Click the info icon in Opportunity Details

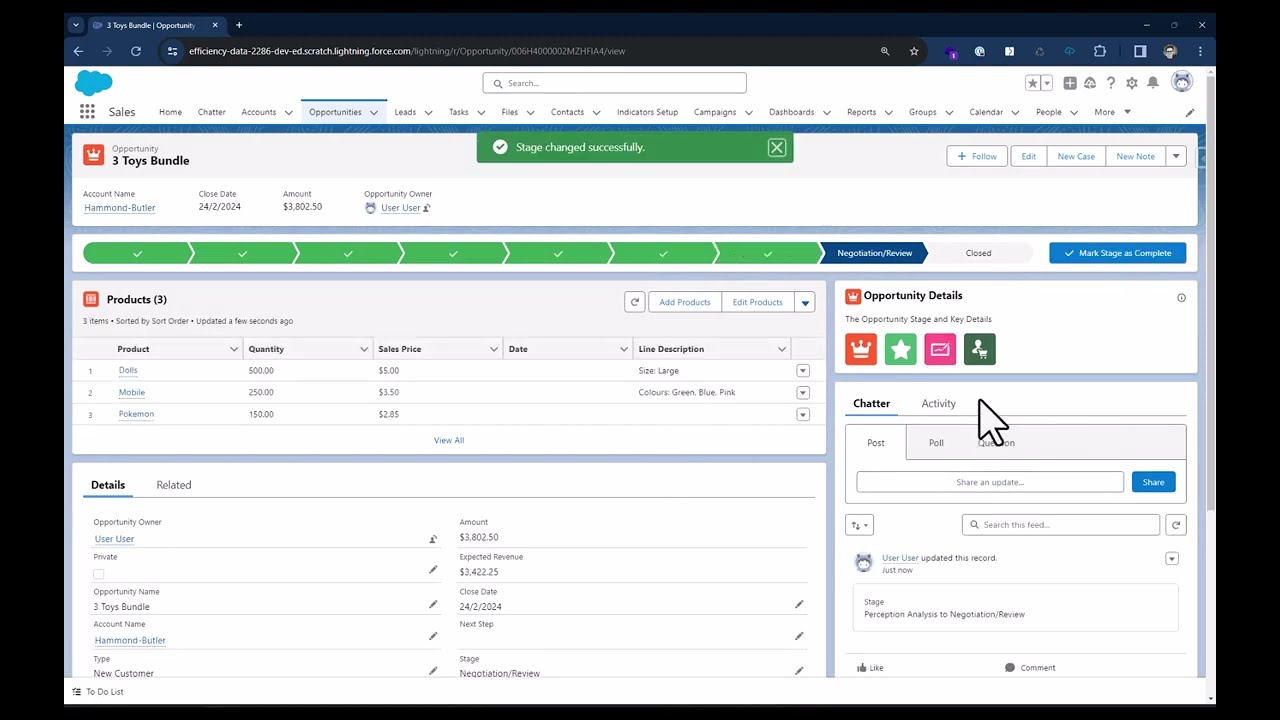(1181, 298)
